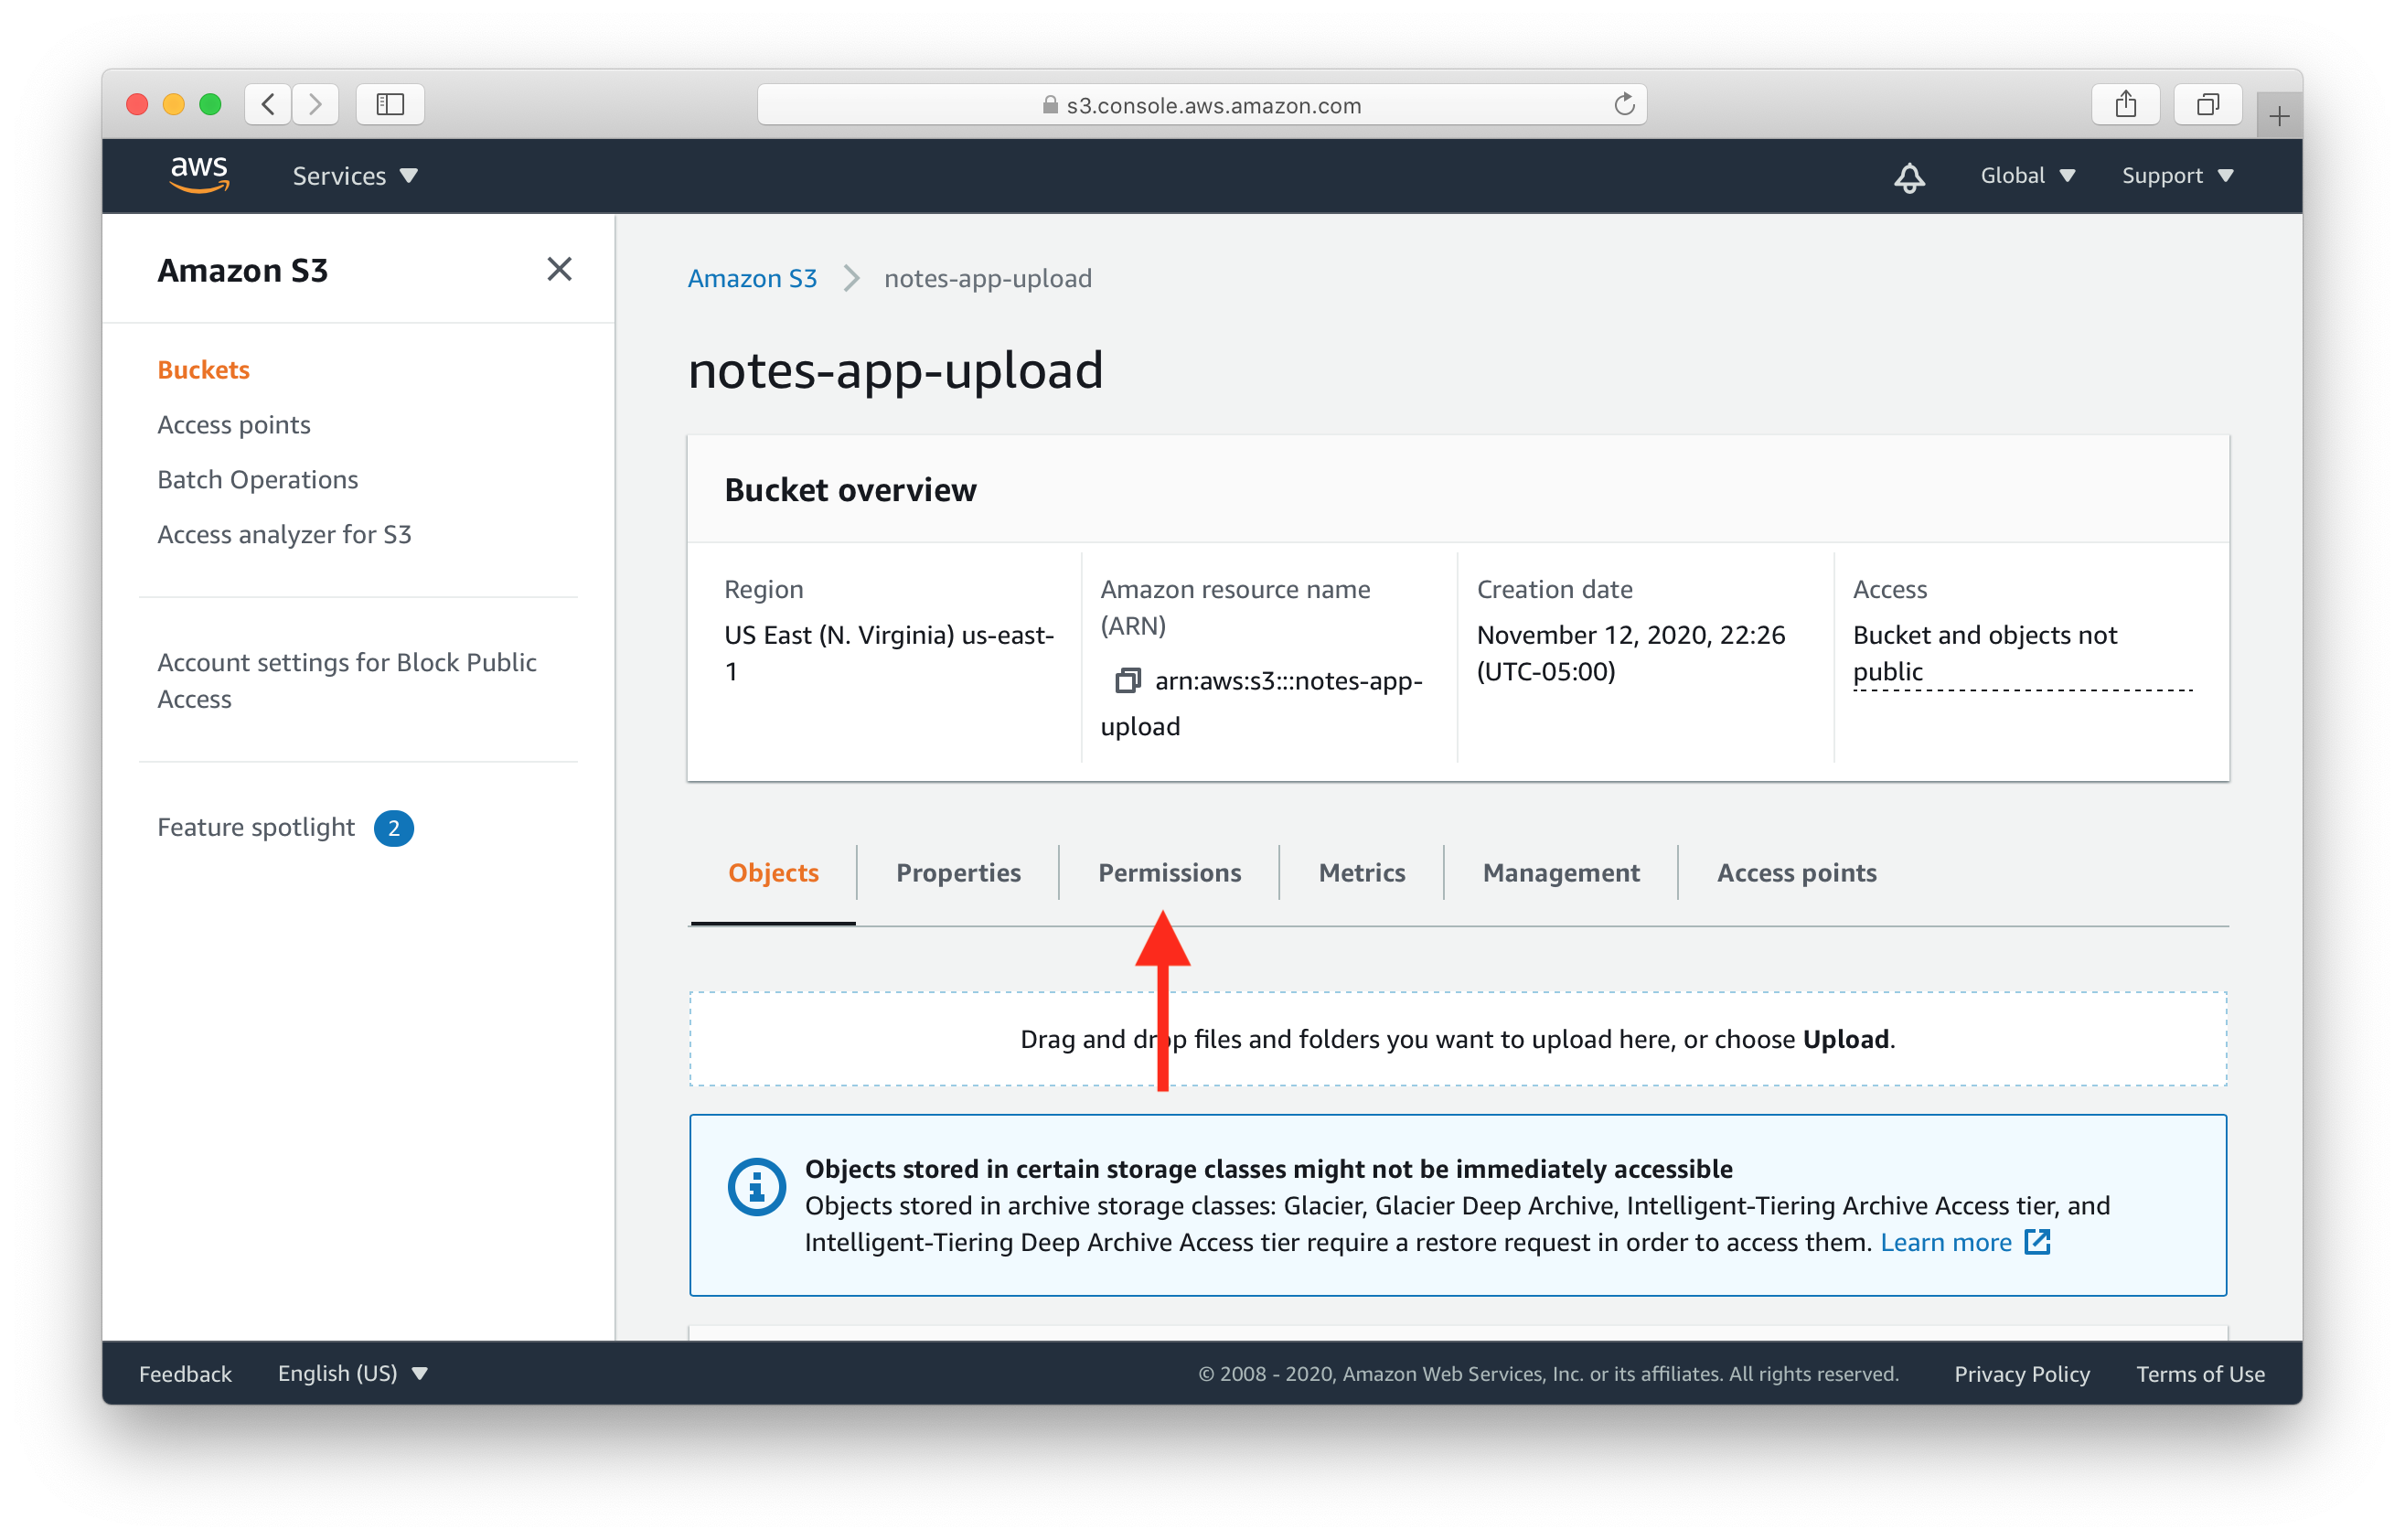
Task: Click the Safari share button
Action: click(x=2125, y=104)
